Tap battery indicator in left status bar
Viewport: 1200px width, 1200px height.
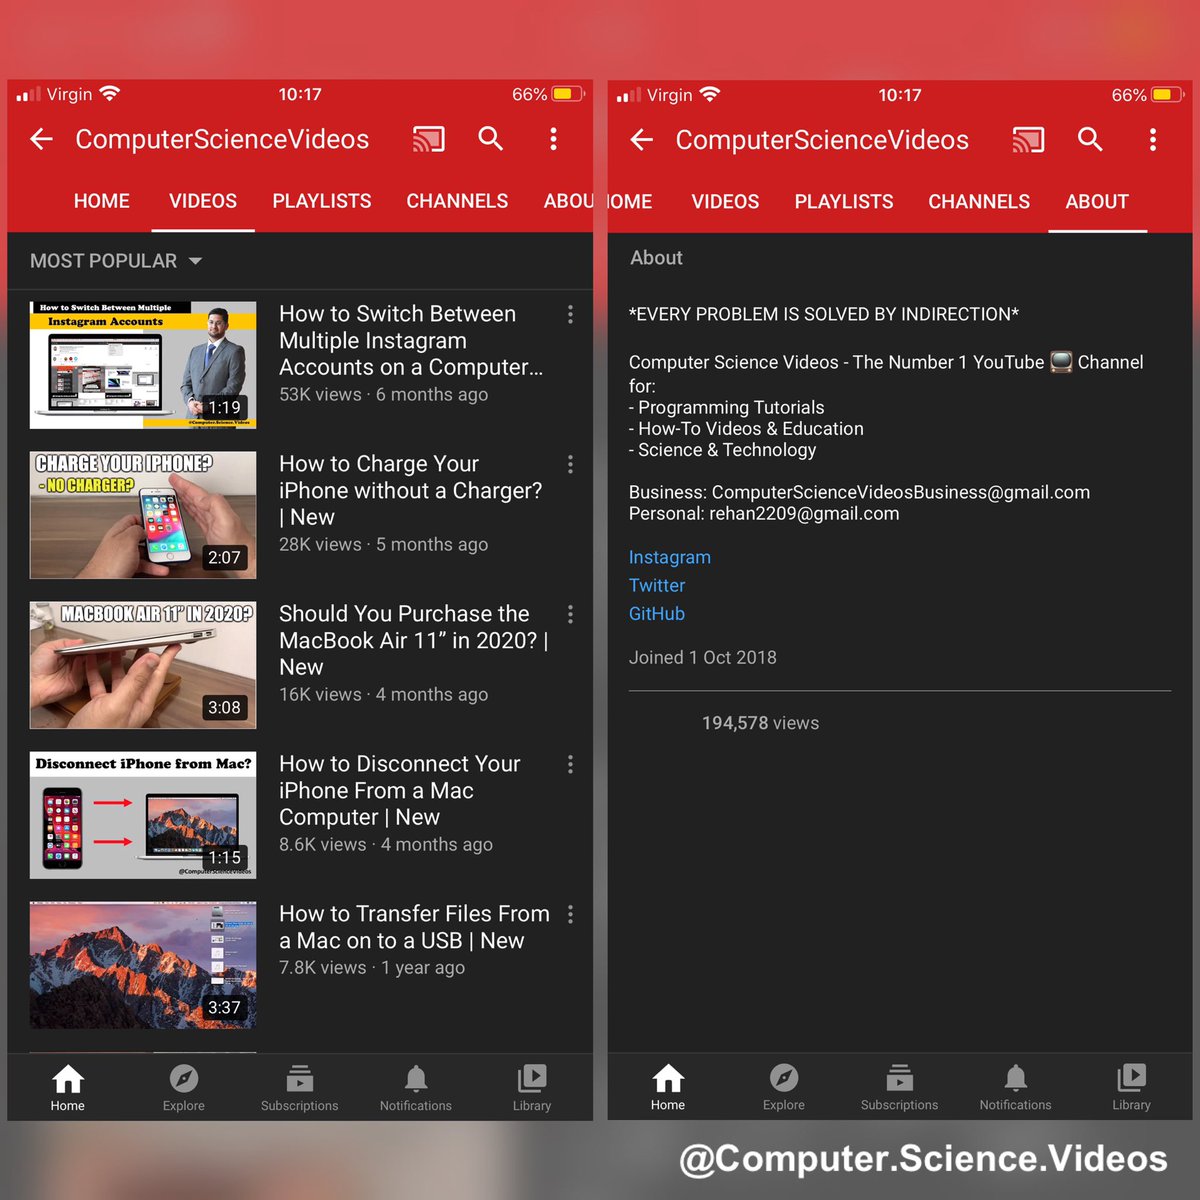tap(567, 94)
